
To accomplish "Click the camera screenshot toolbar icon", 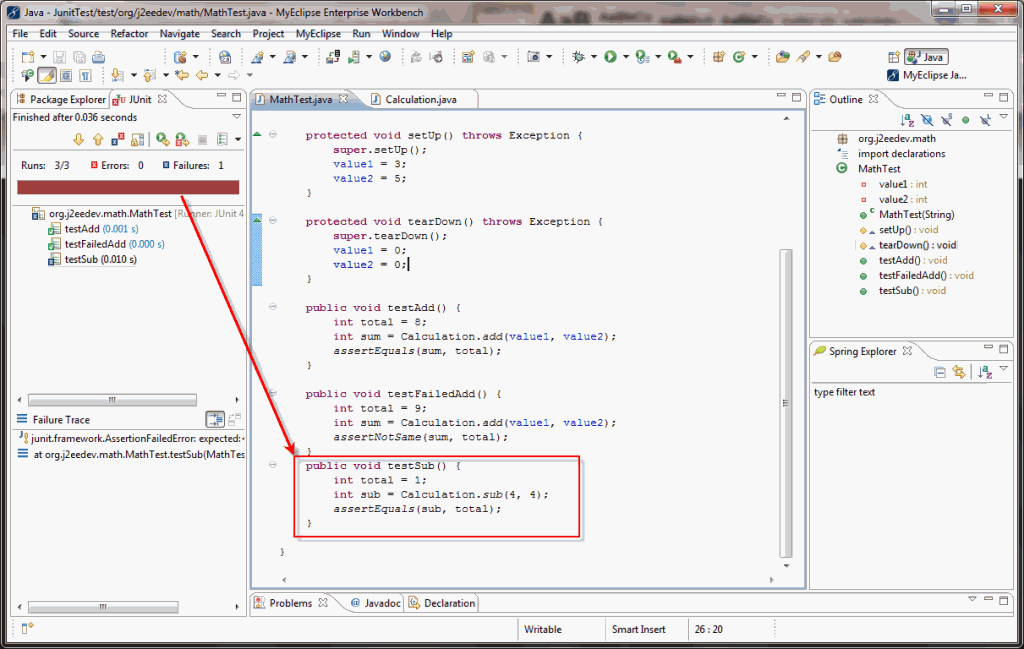I will 534,57.
